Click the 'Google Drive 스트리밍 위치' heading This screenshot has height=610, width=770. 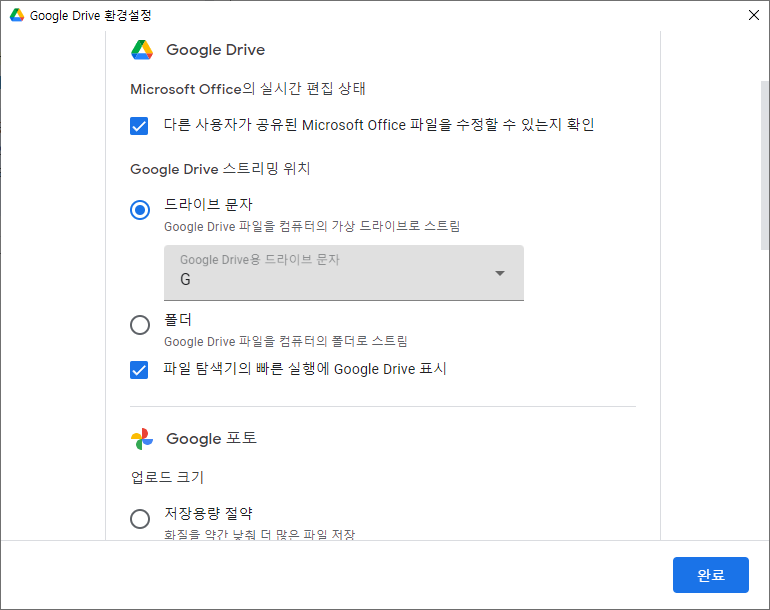click(220, 169)
